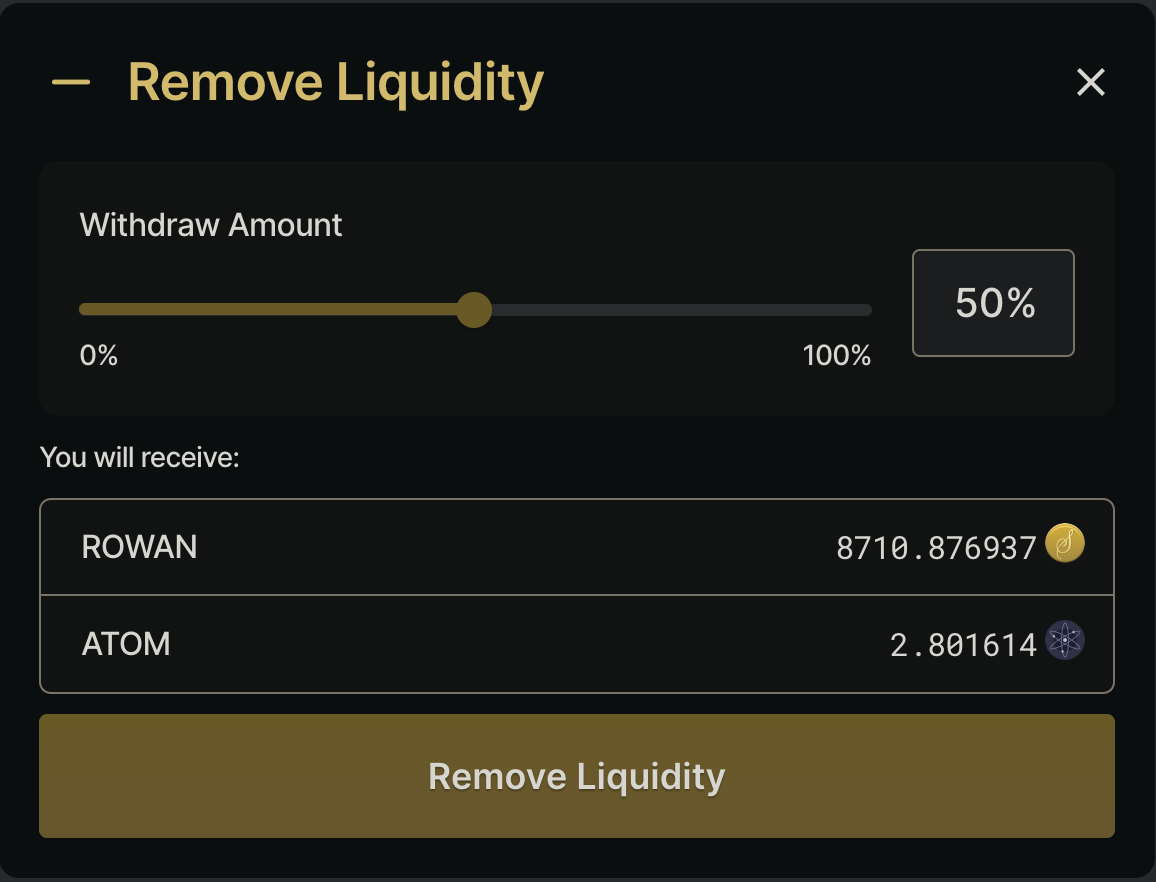This screenshot has height=882, width=1156.
Task: Select the ROWAN token name
Action: (x=139, y=547)
